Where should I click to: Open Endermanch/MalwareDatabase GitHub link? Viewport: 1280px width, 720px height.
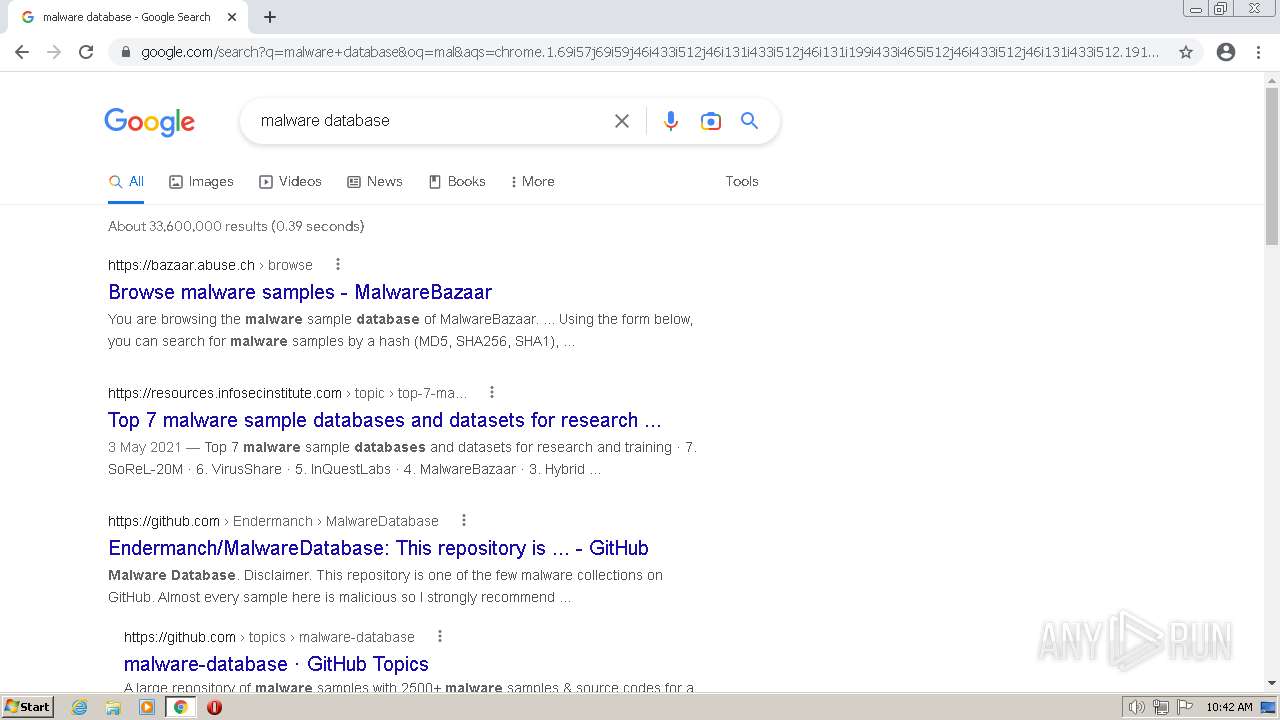[378, 548]
